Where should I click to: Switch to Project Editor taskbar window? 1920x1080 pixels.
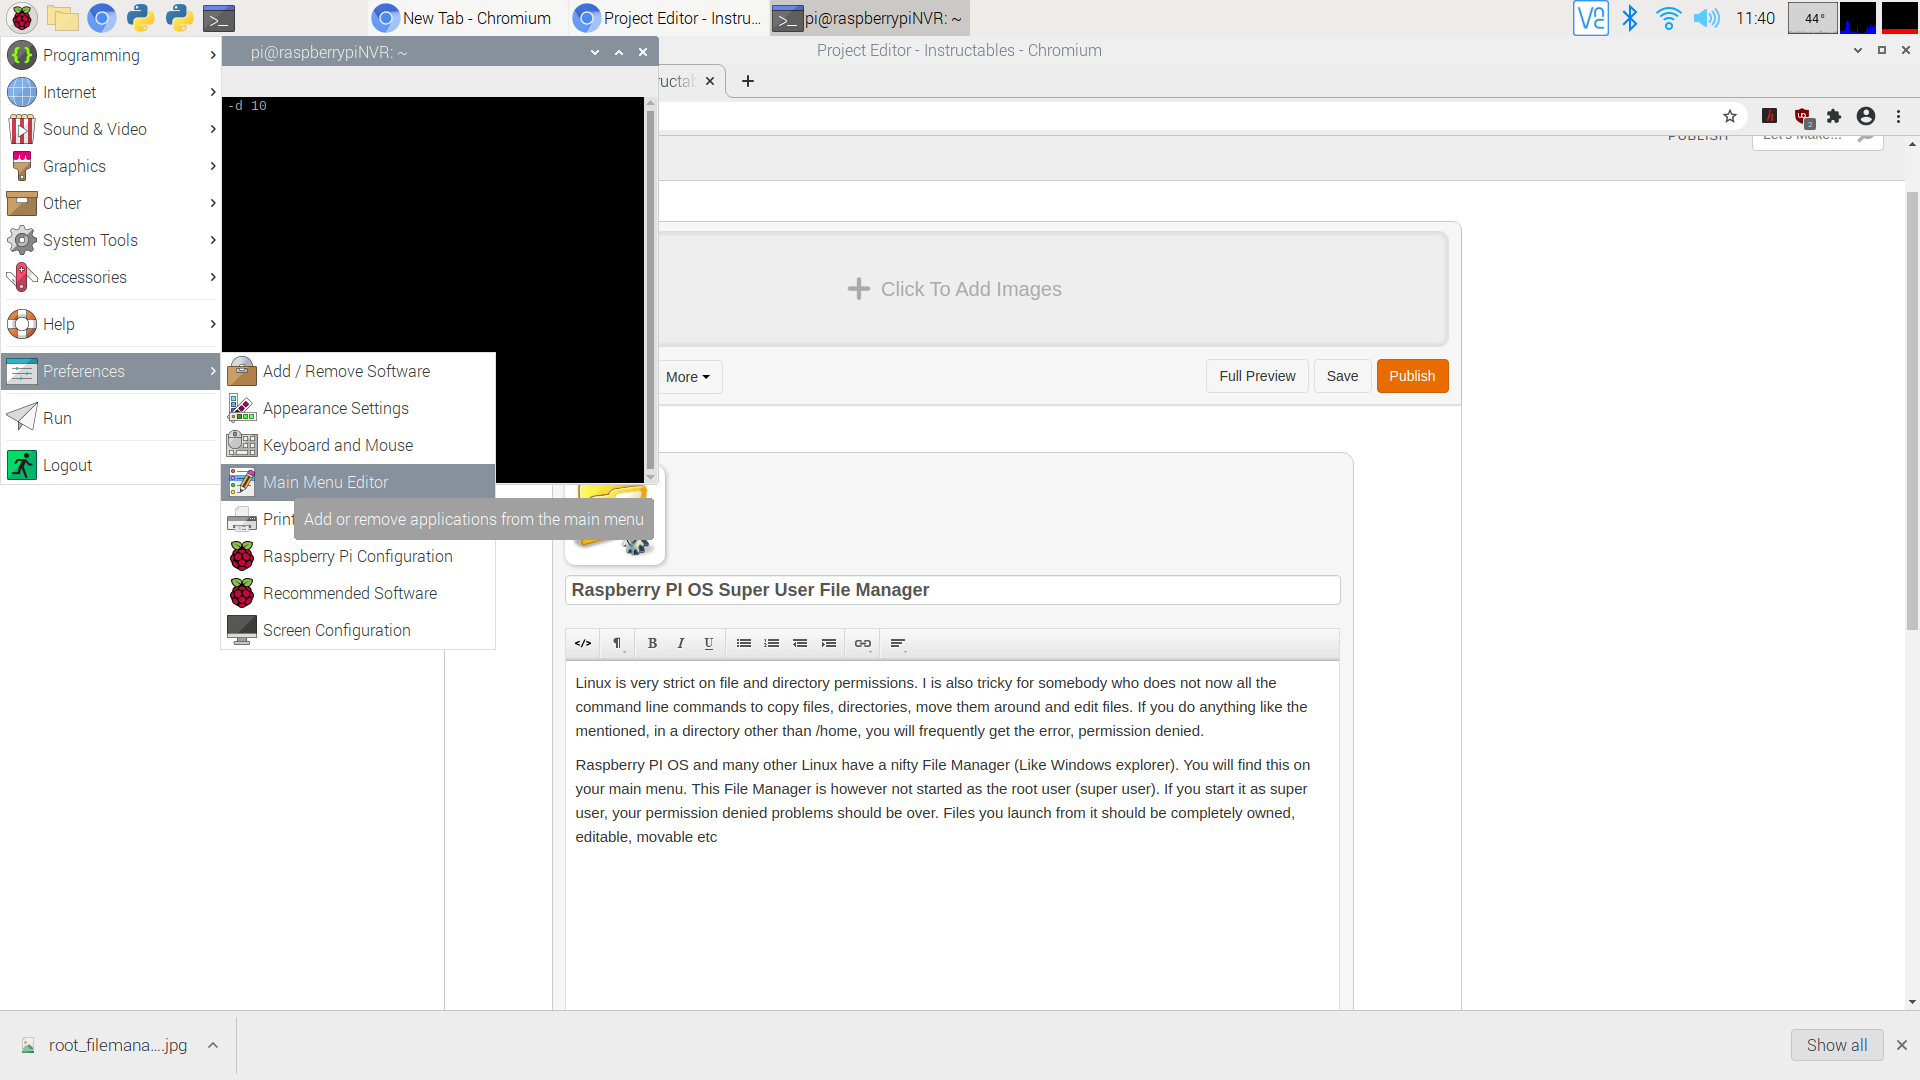[668, 18]
